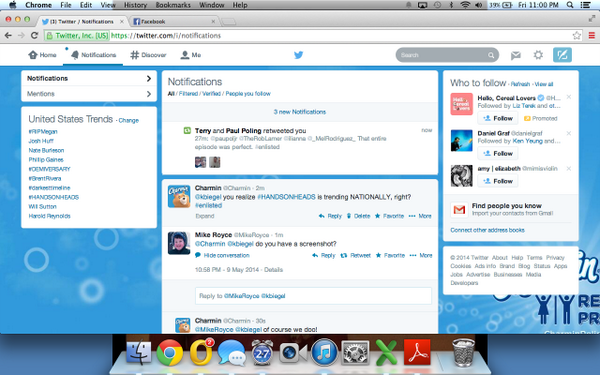
Task: Open the #RIPMegan trend
Action: point(43,132)
